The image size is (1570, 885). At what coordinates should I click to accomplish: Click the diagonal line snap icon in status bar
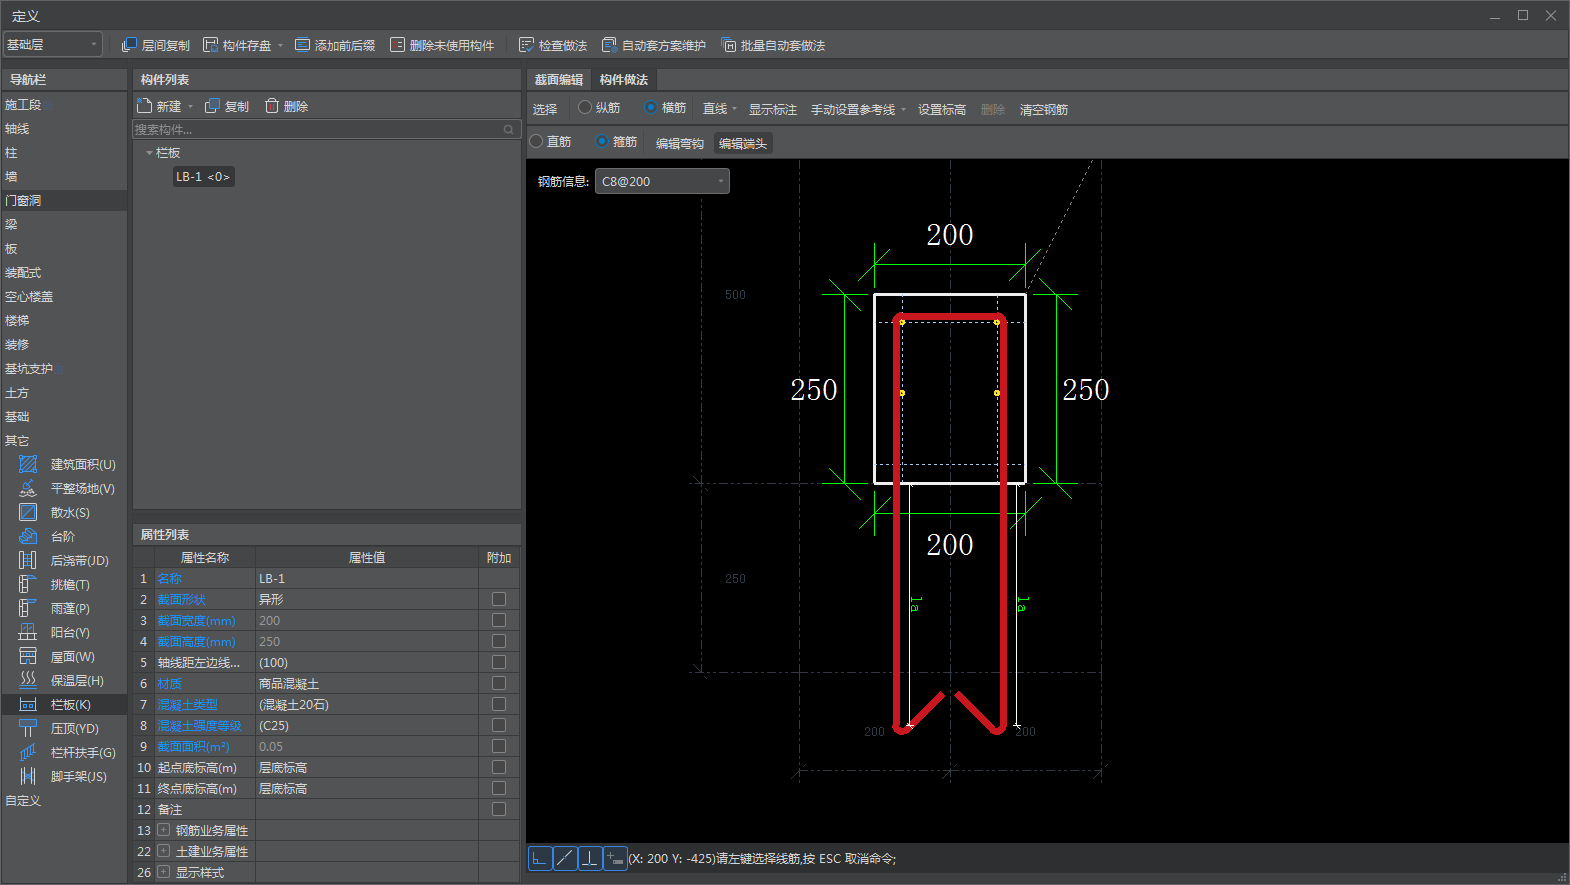coord(565,858)
